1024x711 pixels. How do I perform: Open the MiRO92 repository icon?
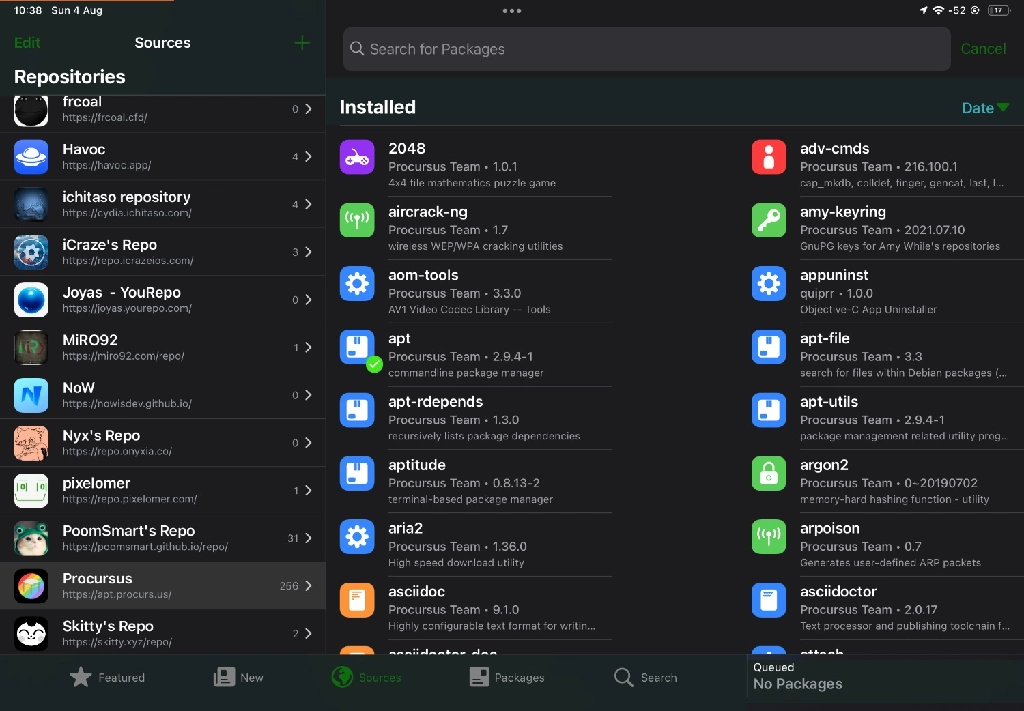31,347
